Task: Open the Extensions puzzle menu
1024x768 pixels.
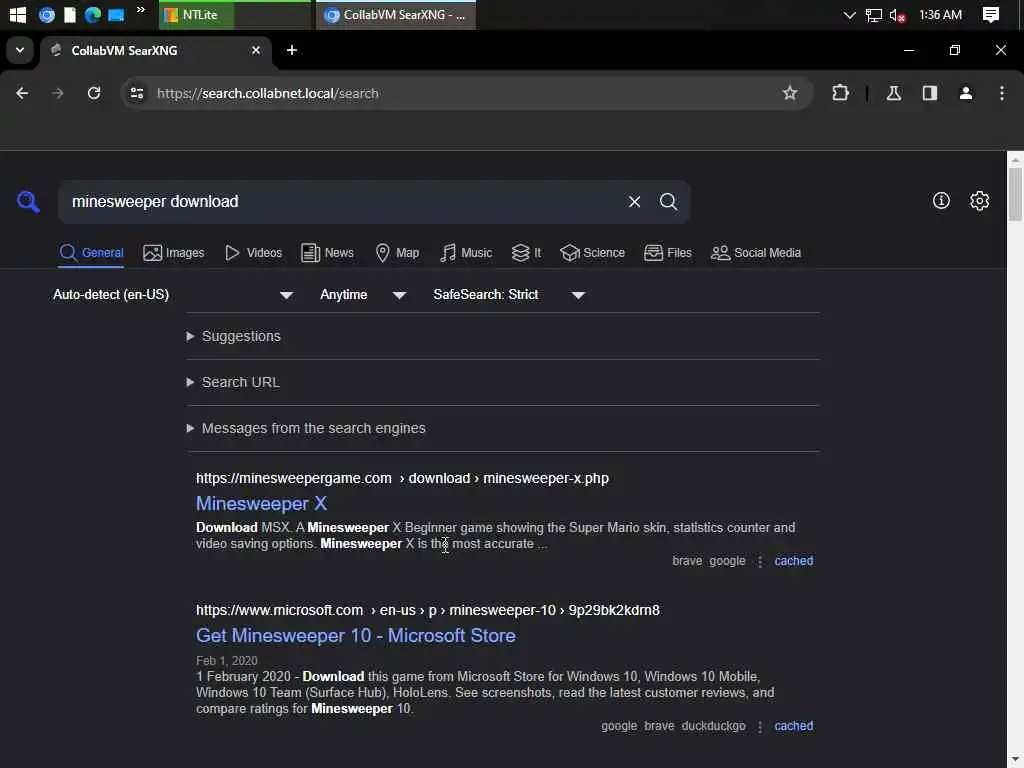Action: coord(840,93)
